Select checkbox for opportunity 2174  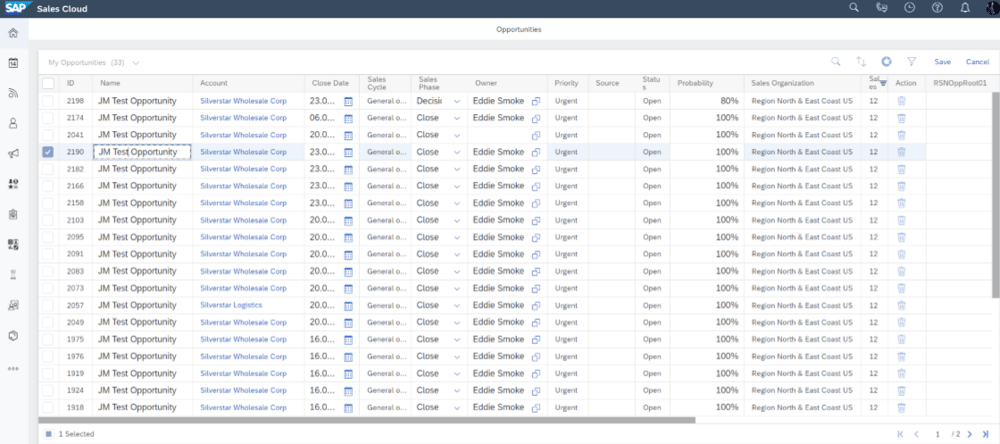pos(48,118)
